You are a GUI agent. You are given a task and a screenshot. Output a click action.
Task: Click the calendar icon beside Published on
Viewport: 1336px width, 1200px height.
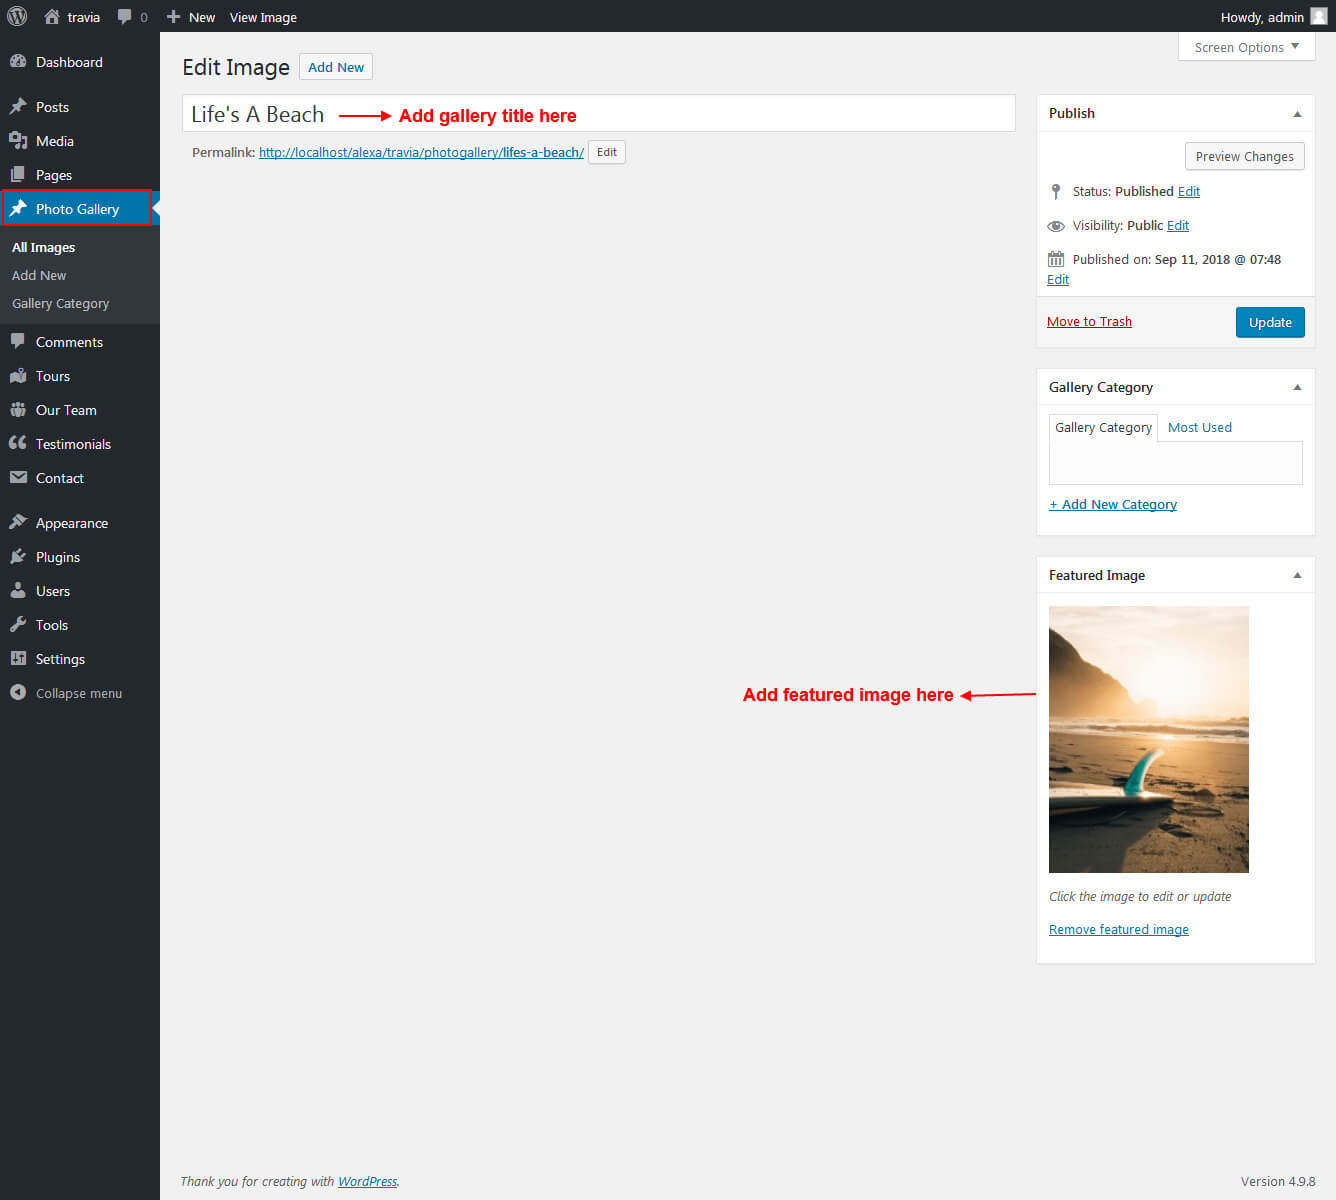click(x=1056, y=259)
